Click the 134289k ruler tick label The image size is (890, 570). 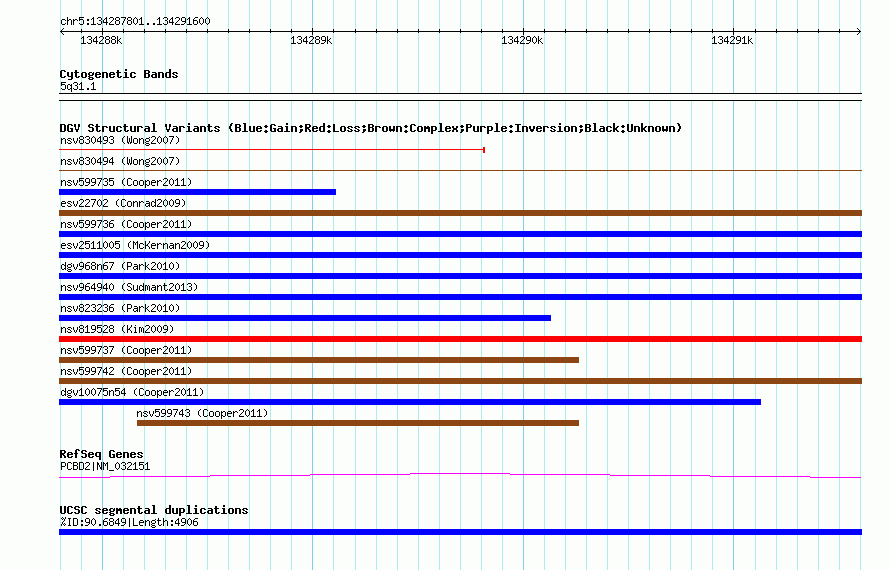pos(311,40)
